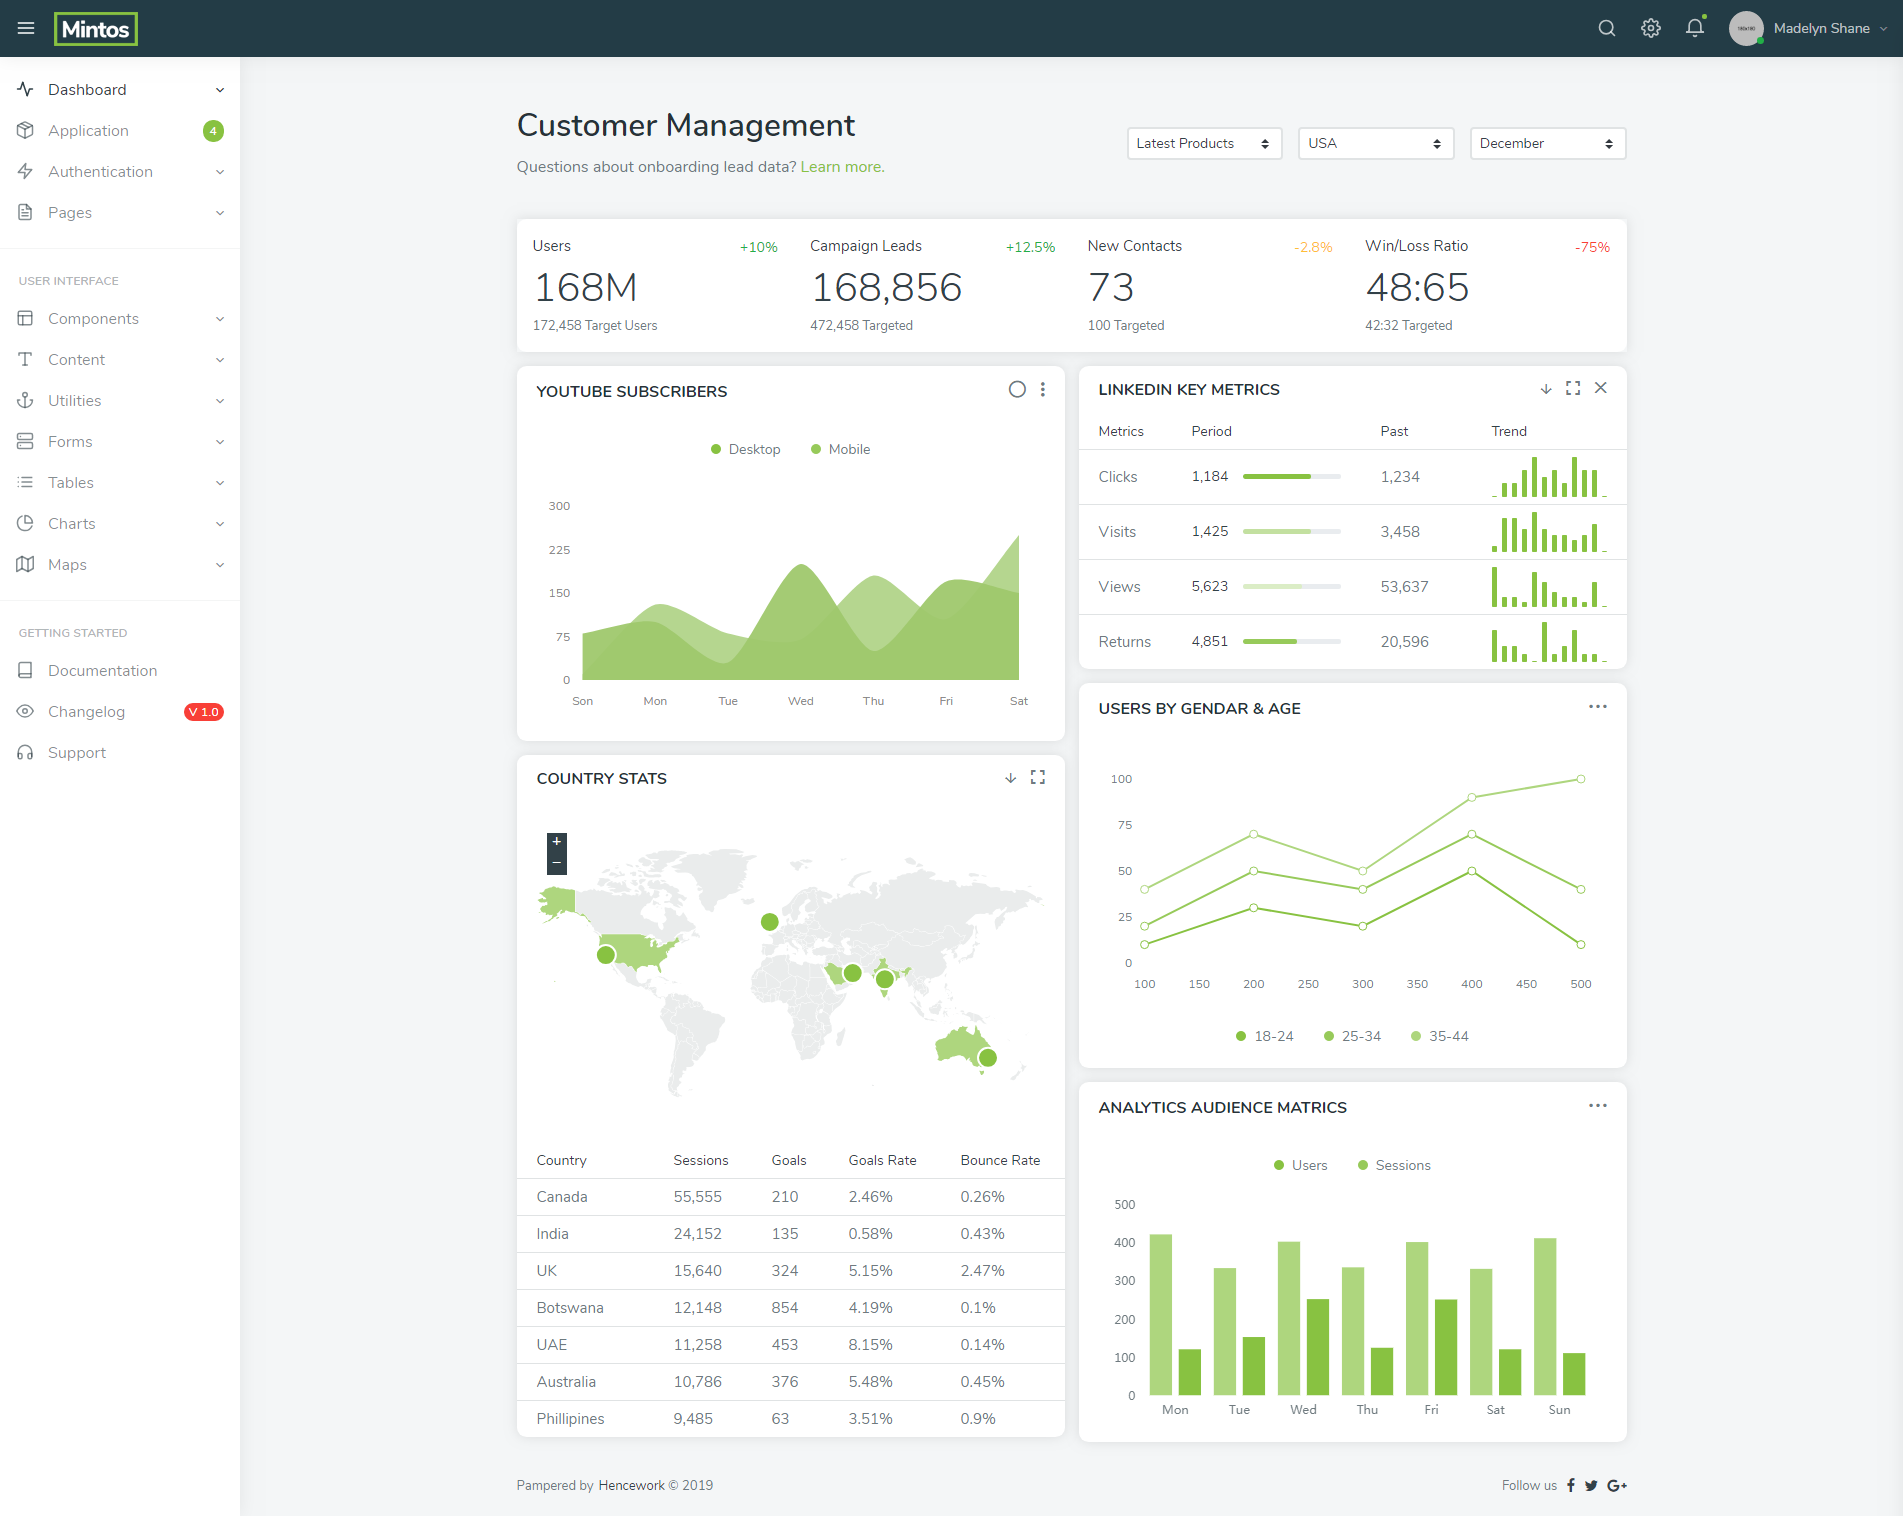Open the December month dropdown
Viewport: 1903px width, 1516px height.
1547,143
